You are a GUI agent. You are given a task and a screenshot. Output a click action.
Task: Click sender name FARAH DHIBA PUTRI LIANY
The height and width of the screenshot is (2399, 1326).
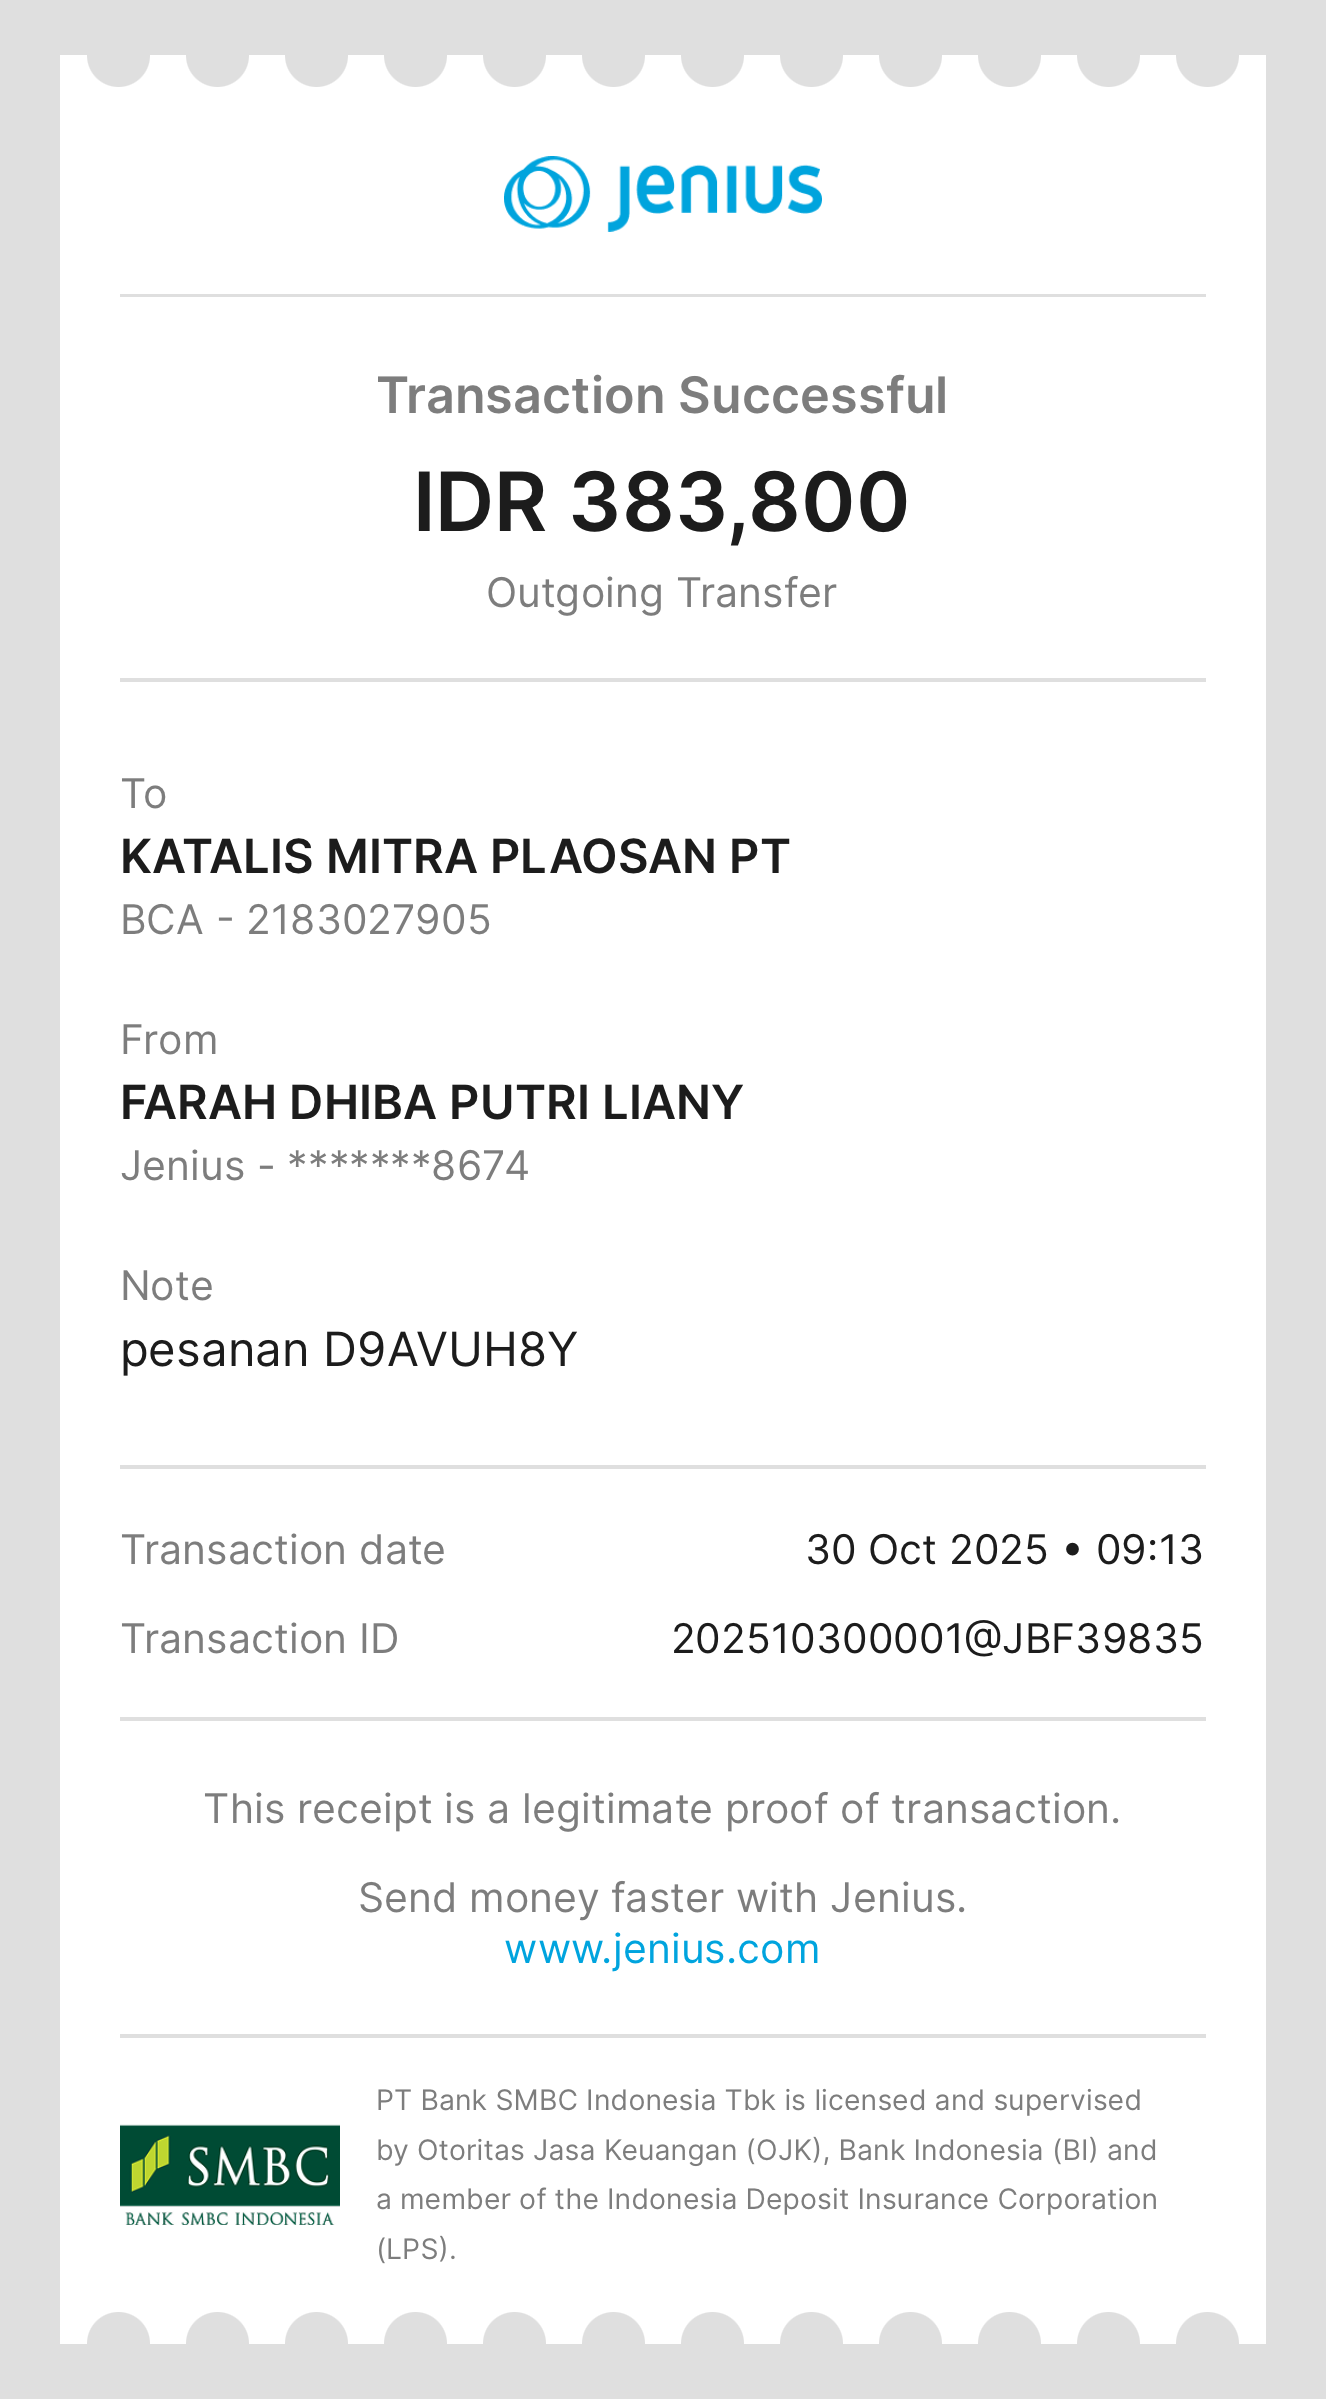tap(431, 1103)
